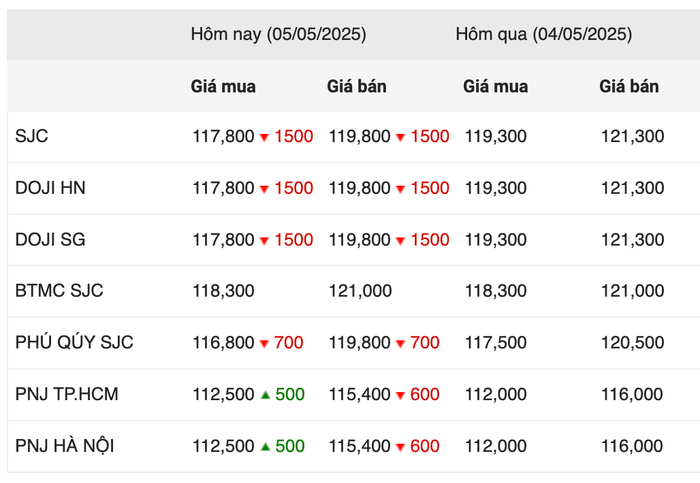This screenshot has width=700, height=483.
Task: Click the green 500 change for PNJ TP.HCM
Action: point(290,394)
